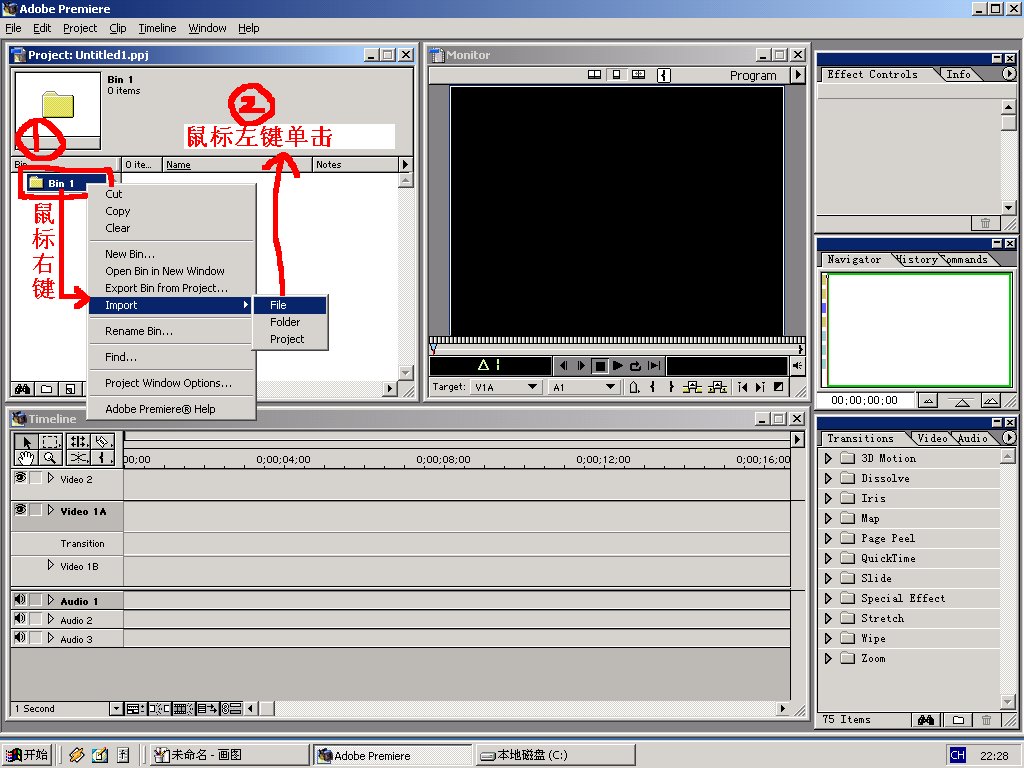Click the Play In to Out button
Screen dimensions: 1024x768
pos(654,366)
